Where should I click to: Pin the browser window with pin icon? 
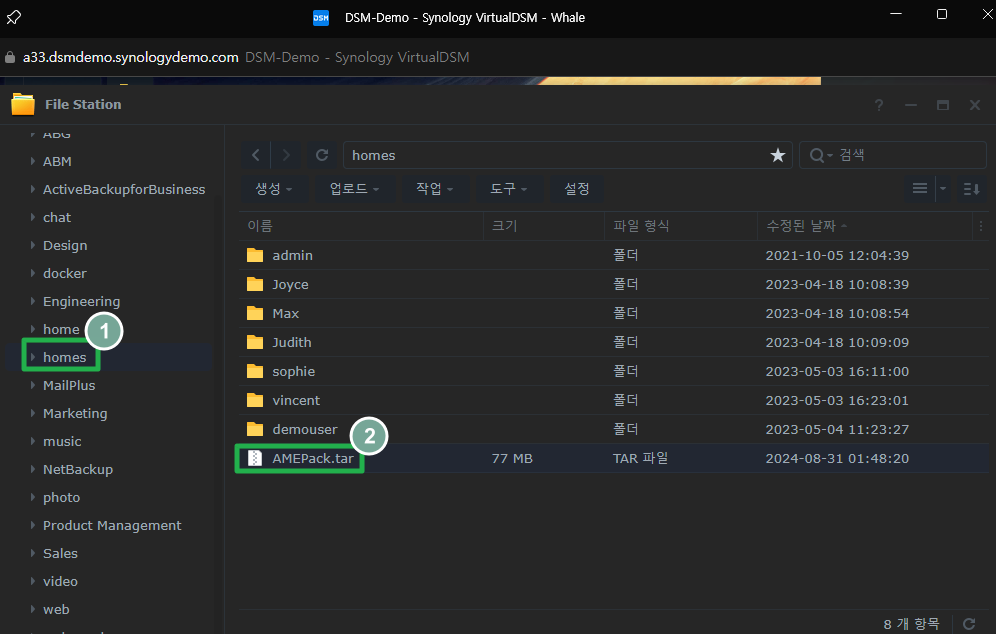point(14,17)
